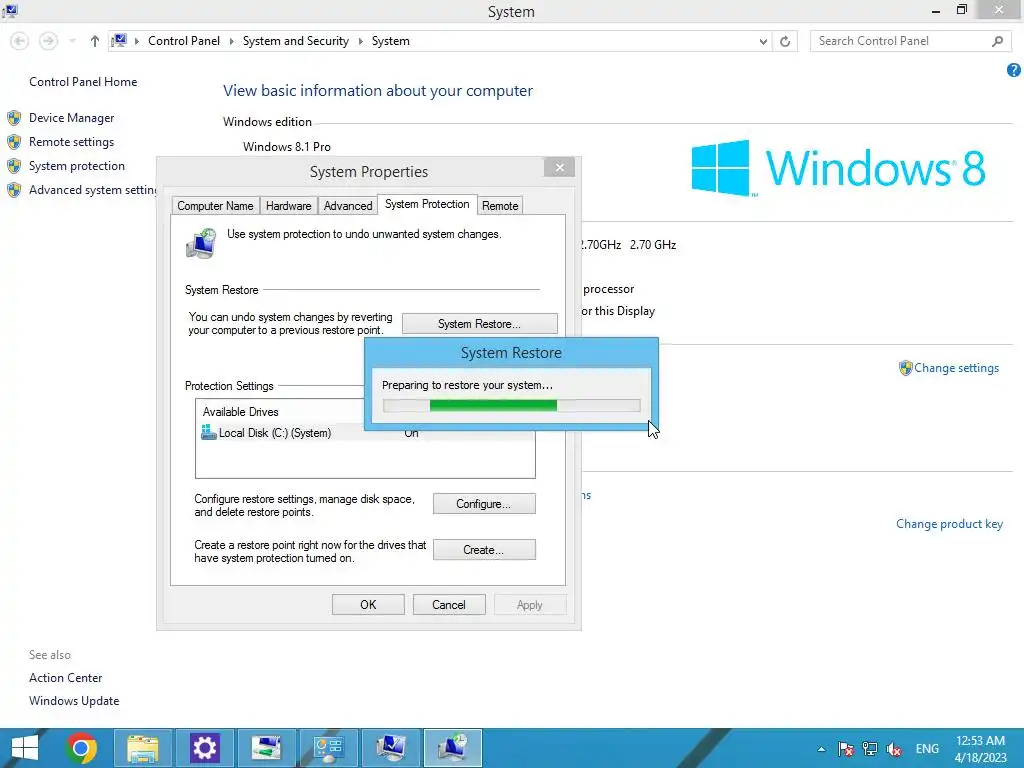Open the Change product key link

(949, 524)
